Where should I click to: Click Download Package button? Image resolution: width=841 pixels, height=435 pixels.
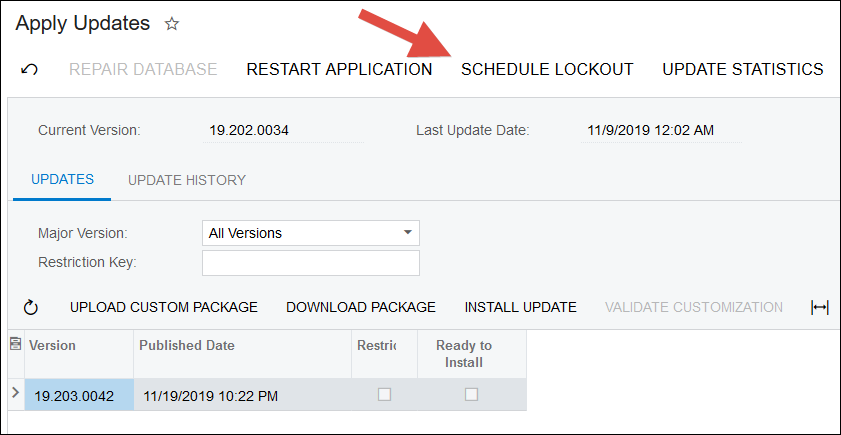pos(360,307)
